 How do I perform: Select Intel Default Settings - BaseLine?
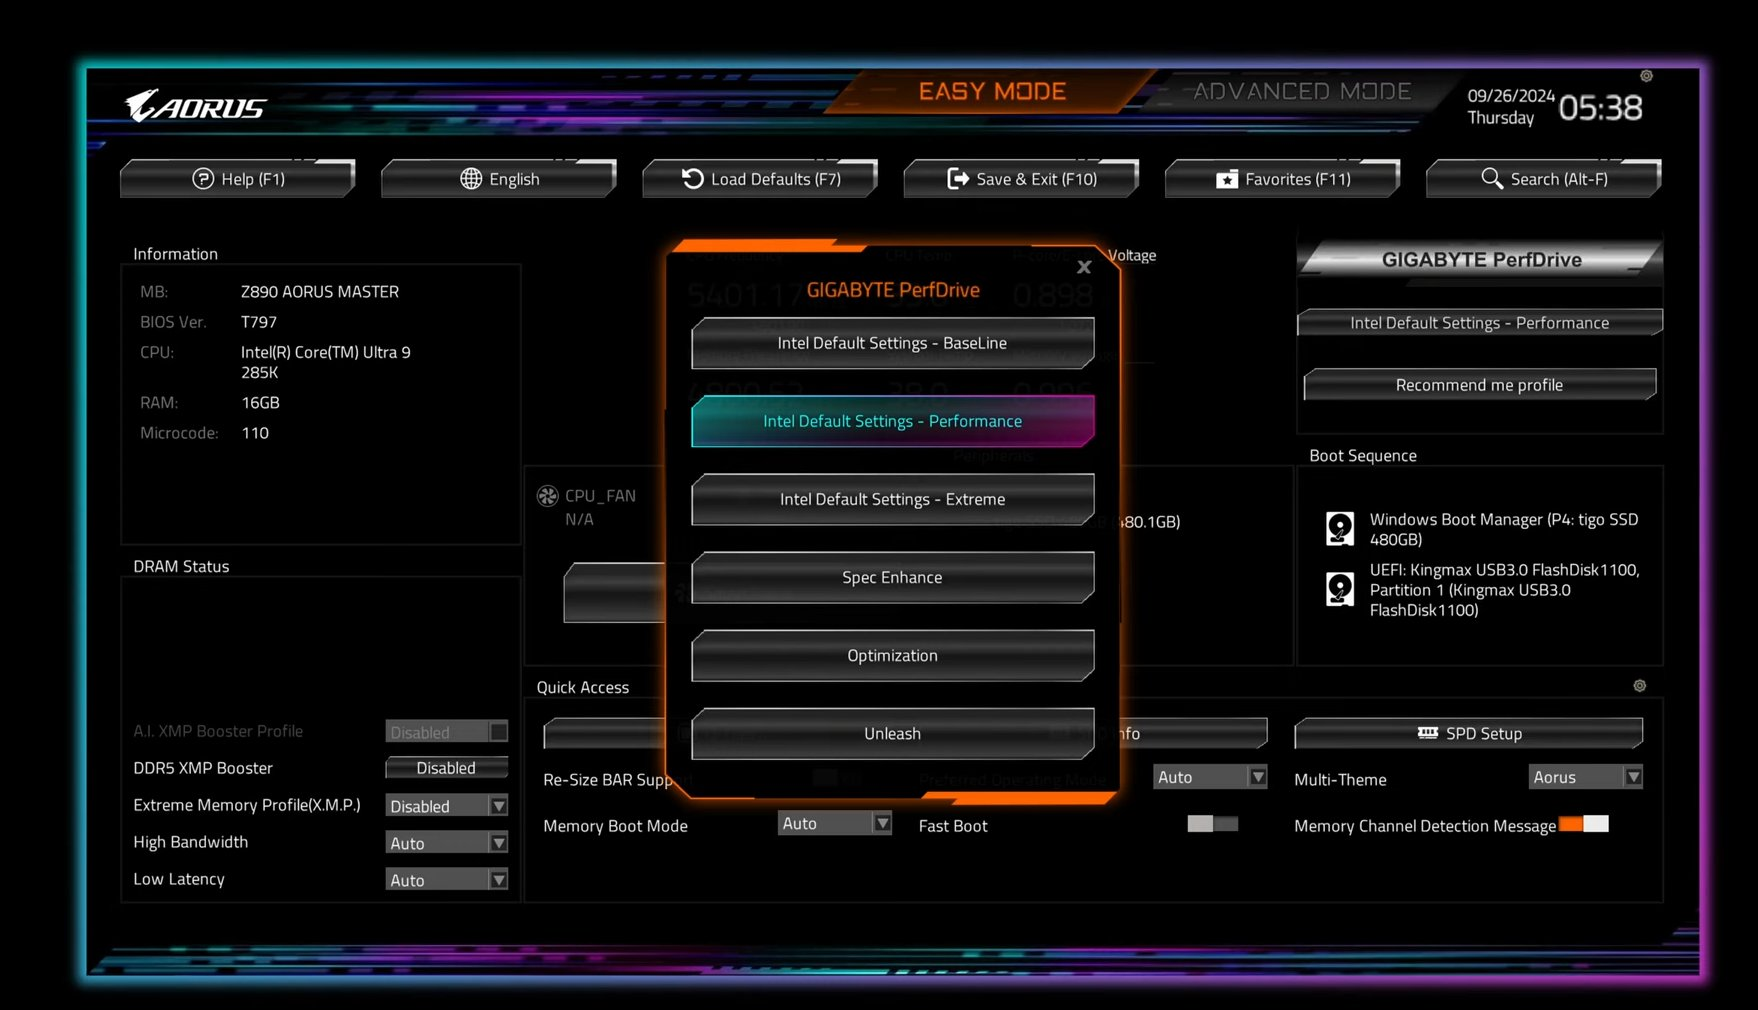pos(892,343)
